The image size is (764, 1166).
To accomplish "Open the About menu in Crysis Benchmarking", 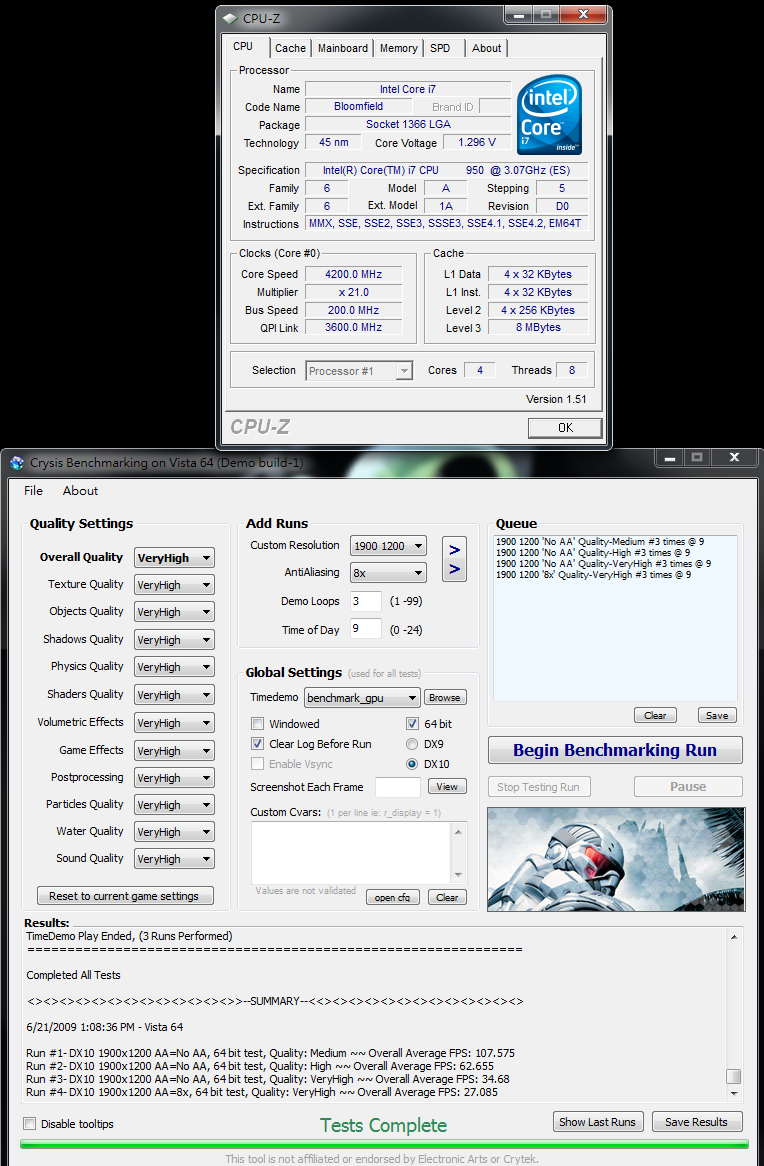I will pos(80,491).
